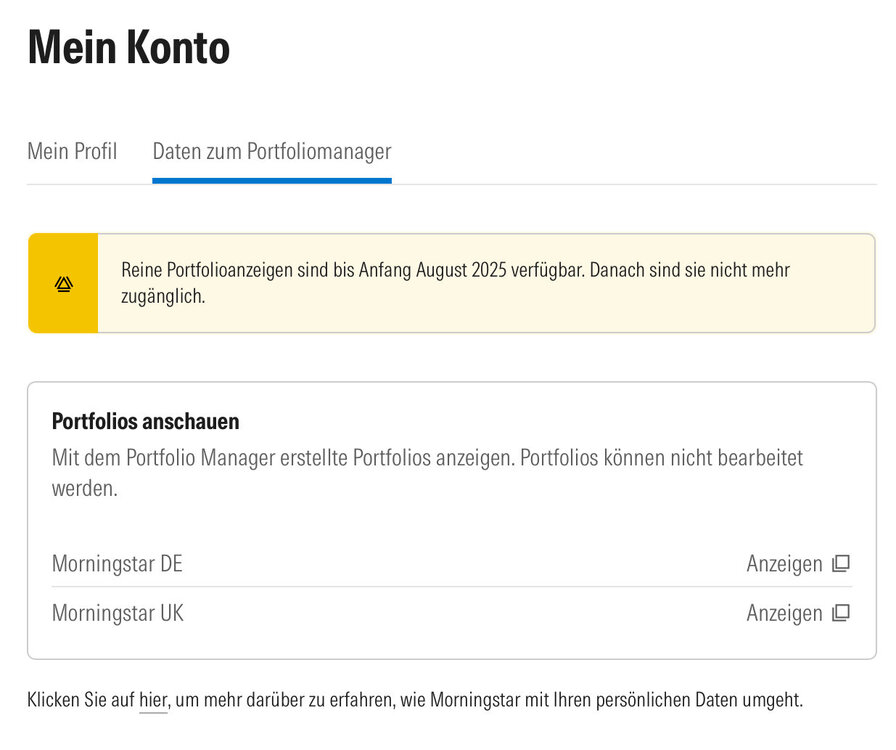Select the Morningstar DE row label
Image resolution: width=896 pixels, height=750 pixels.
point(117,564)
